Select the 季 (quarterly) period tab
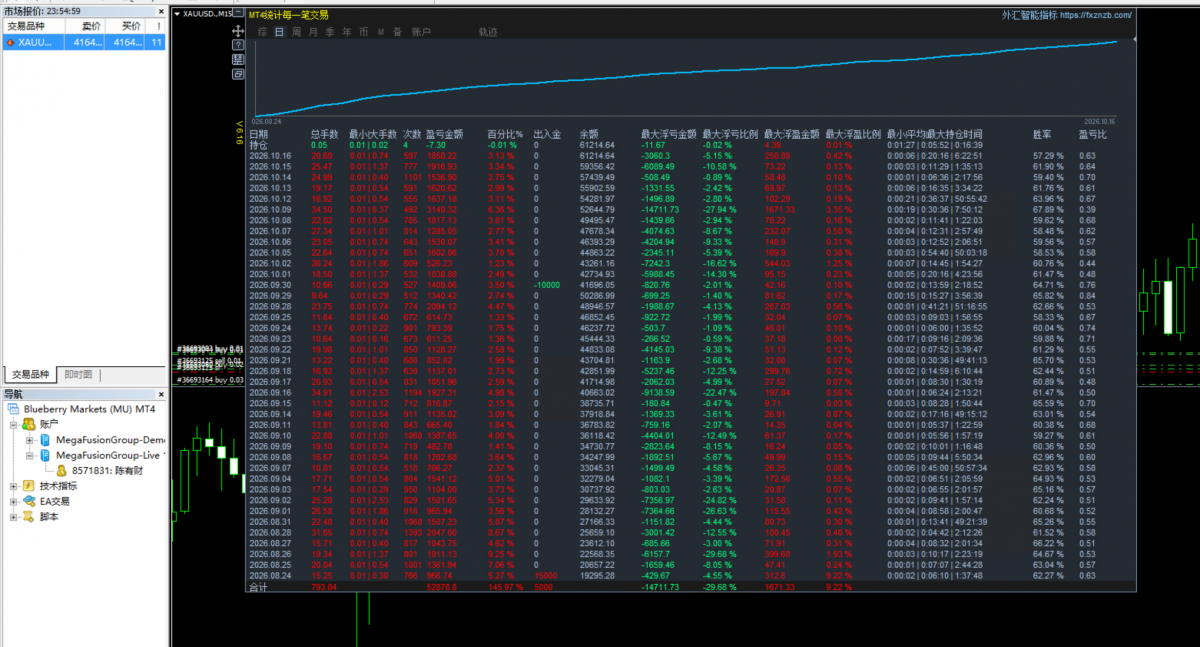 pos(331,32)
